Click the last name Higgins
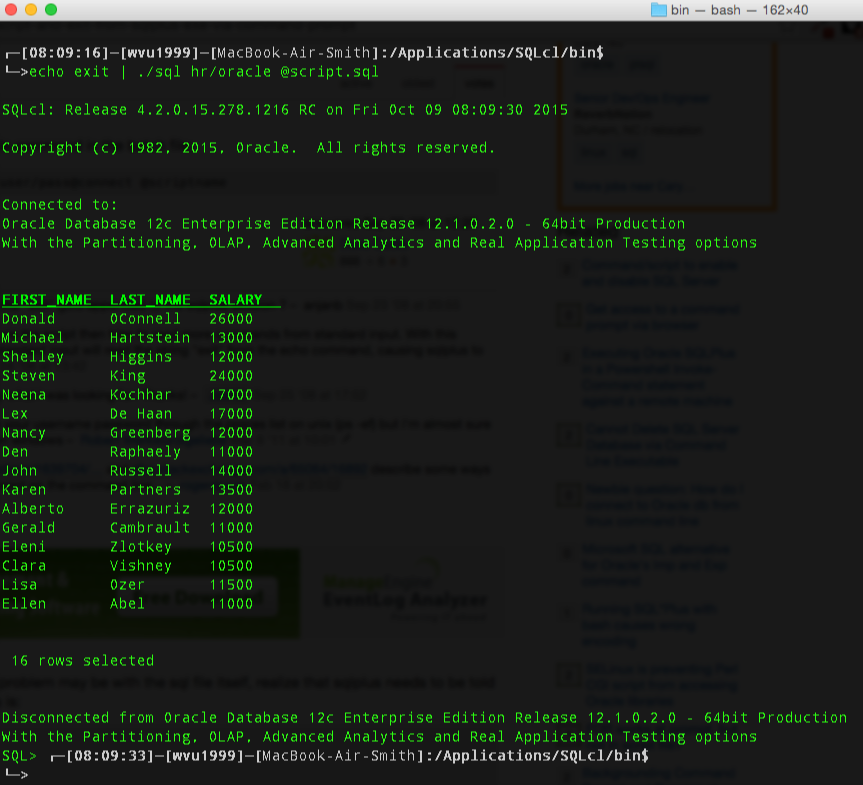863x785 pixels. pos(141,357)
